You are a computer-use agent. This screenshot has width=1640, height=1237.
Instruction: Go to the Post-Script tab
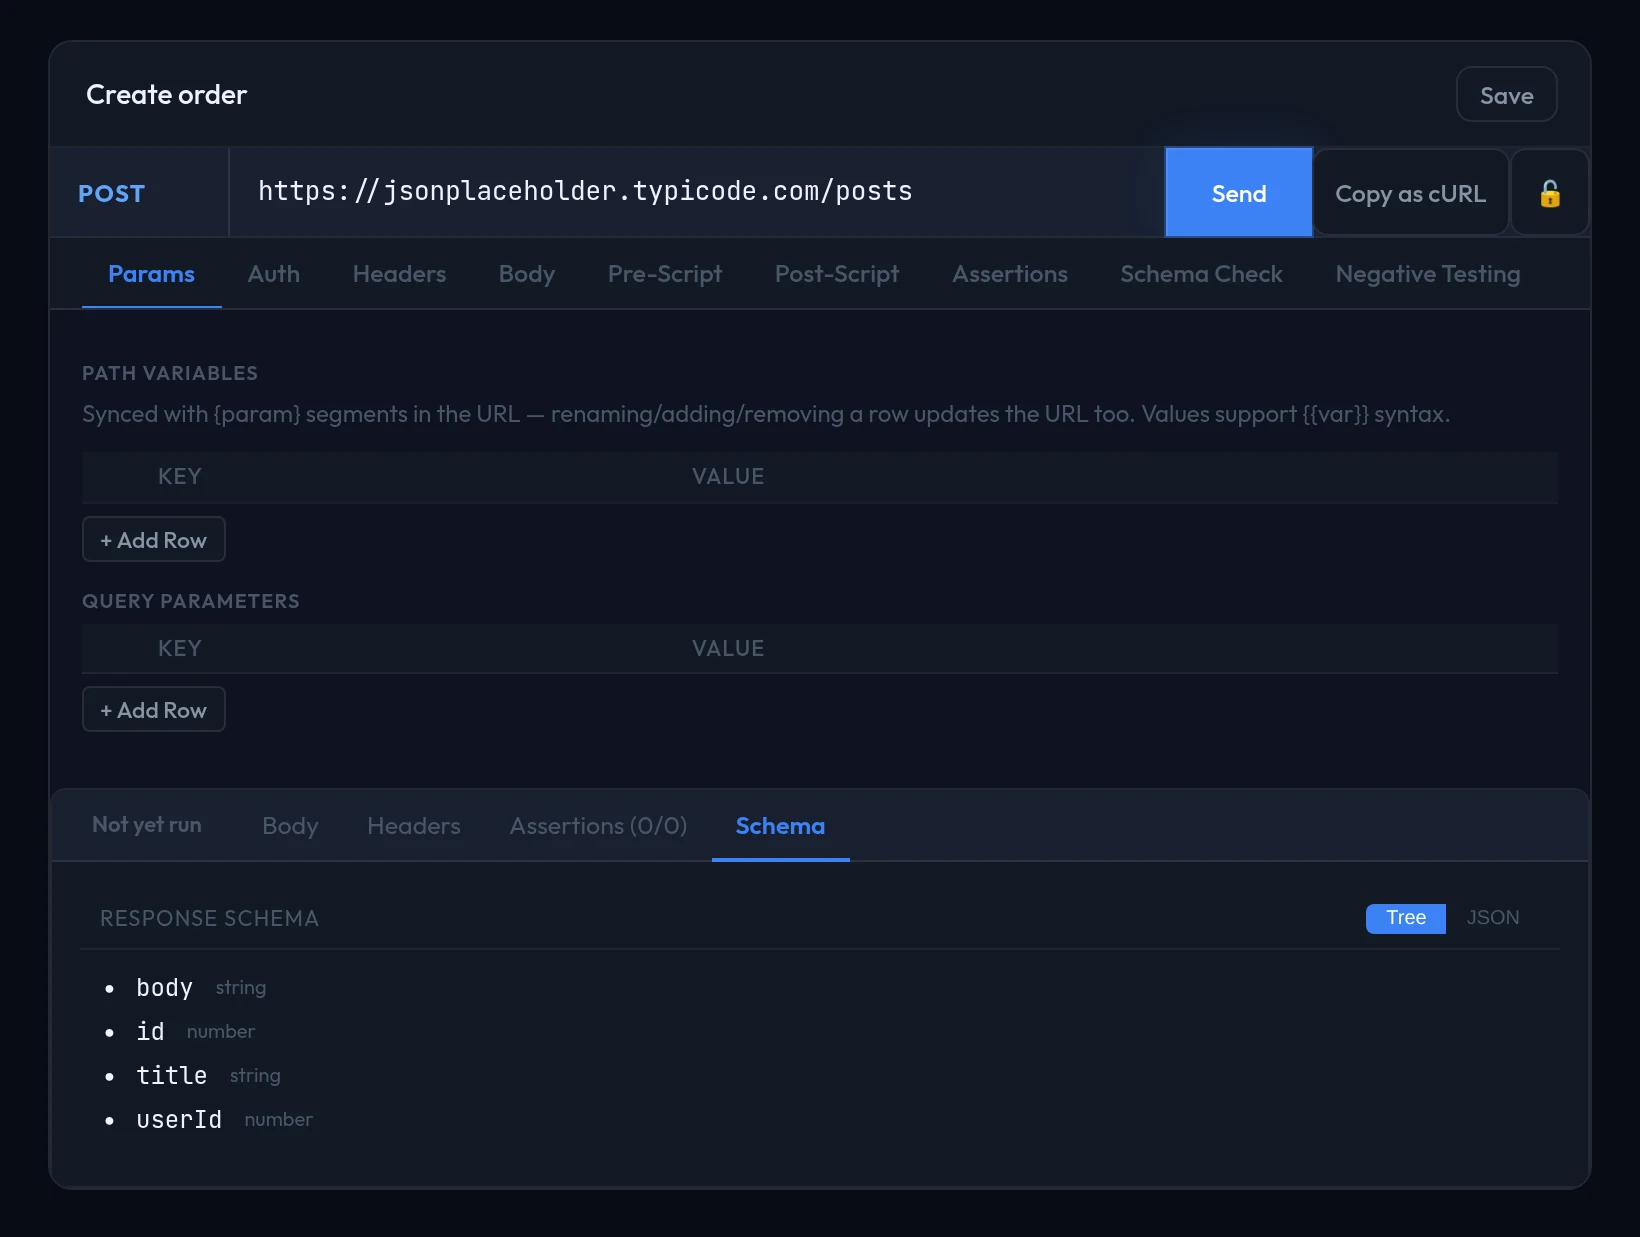click(836, 274)
